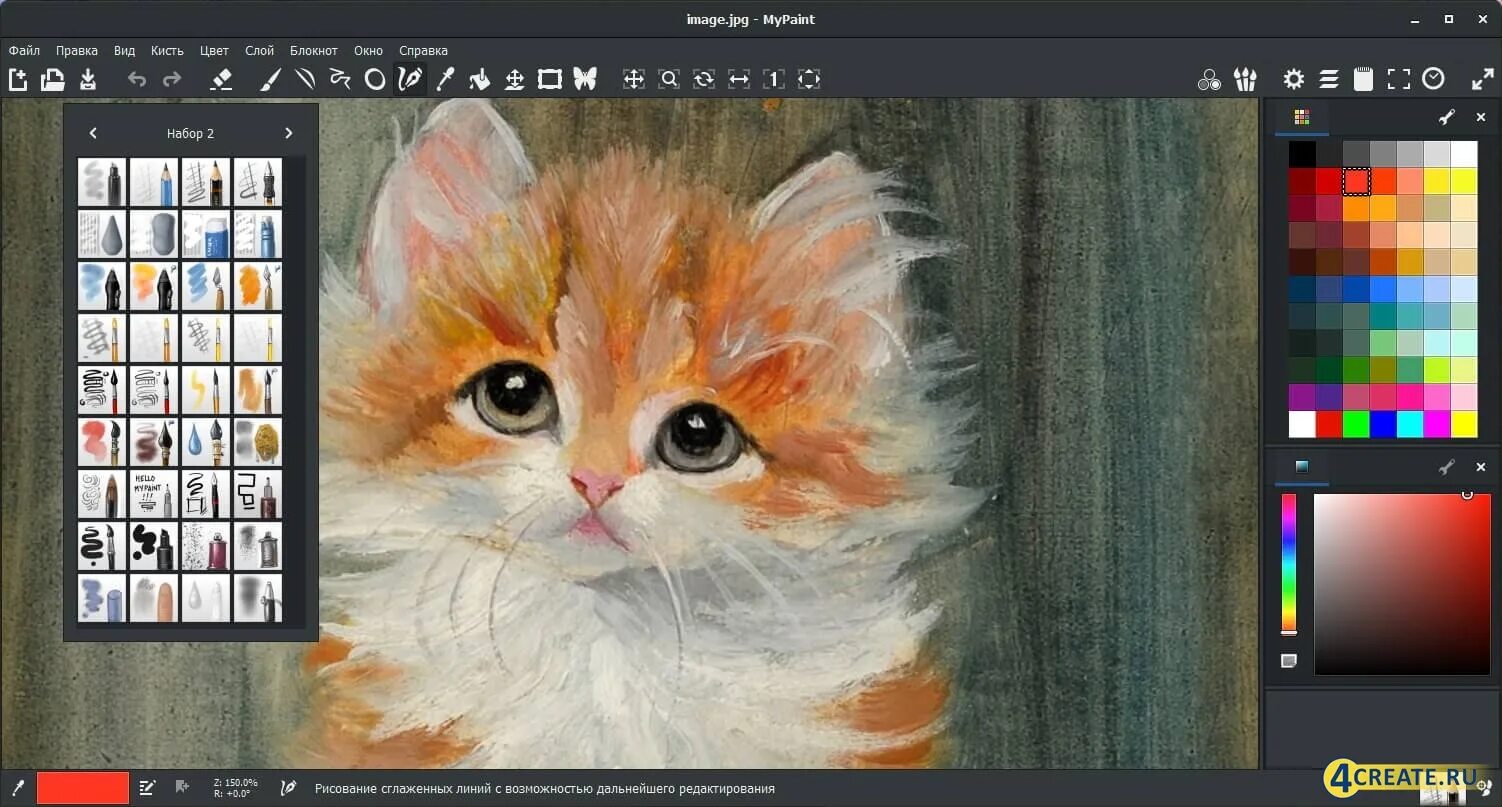
Task: Open brush settings gear icon
Action: (1294, 79)
